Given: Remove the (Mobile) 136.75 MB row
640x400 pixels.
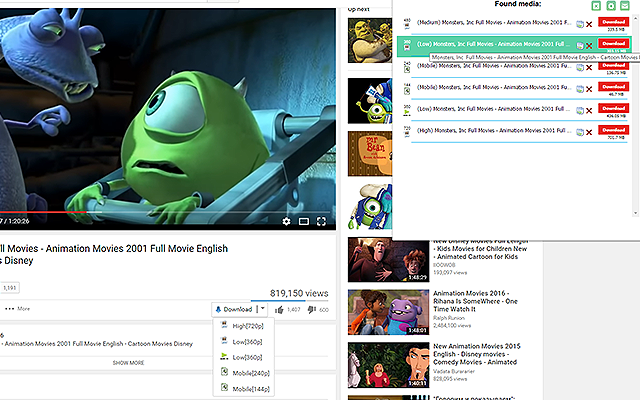Looking at the screenshot, I should 589,68.
